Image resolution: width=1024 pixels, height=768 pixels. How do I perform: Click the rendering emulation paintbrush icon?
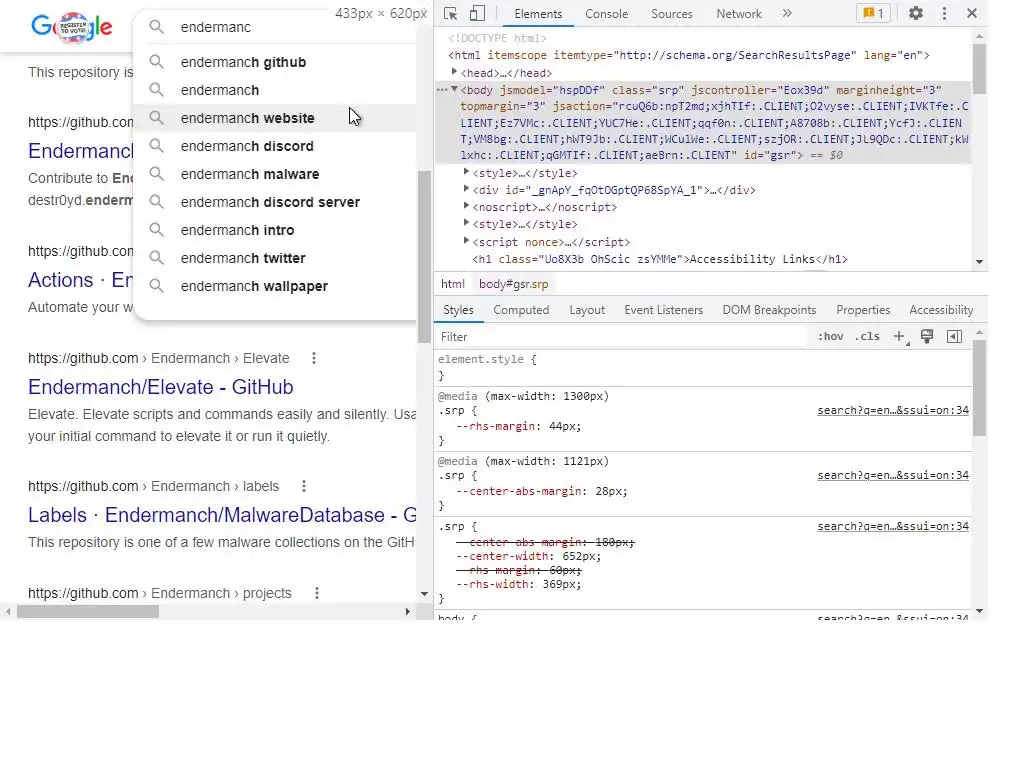927,336
